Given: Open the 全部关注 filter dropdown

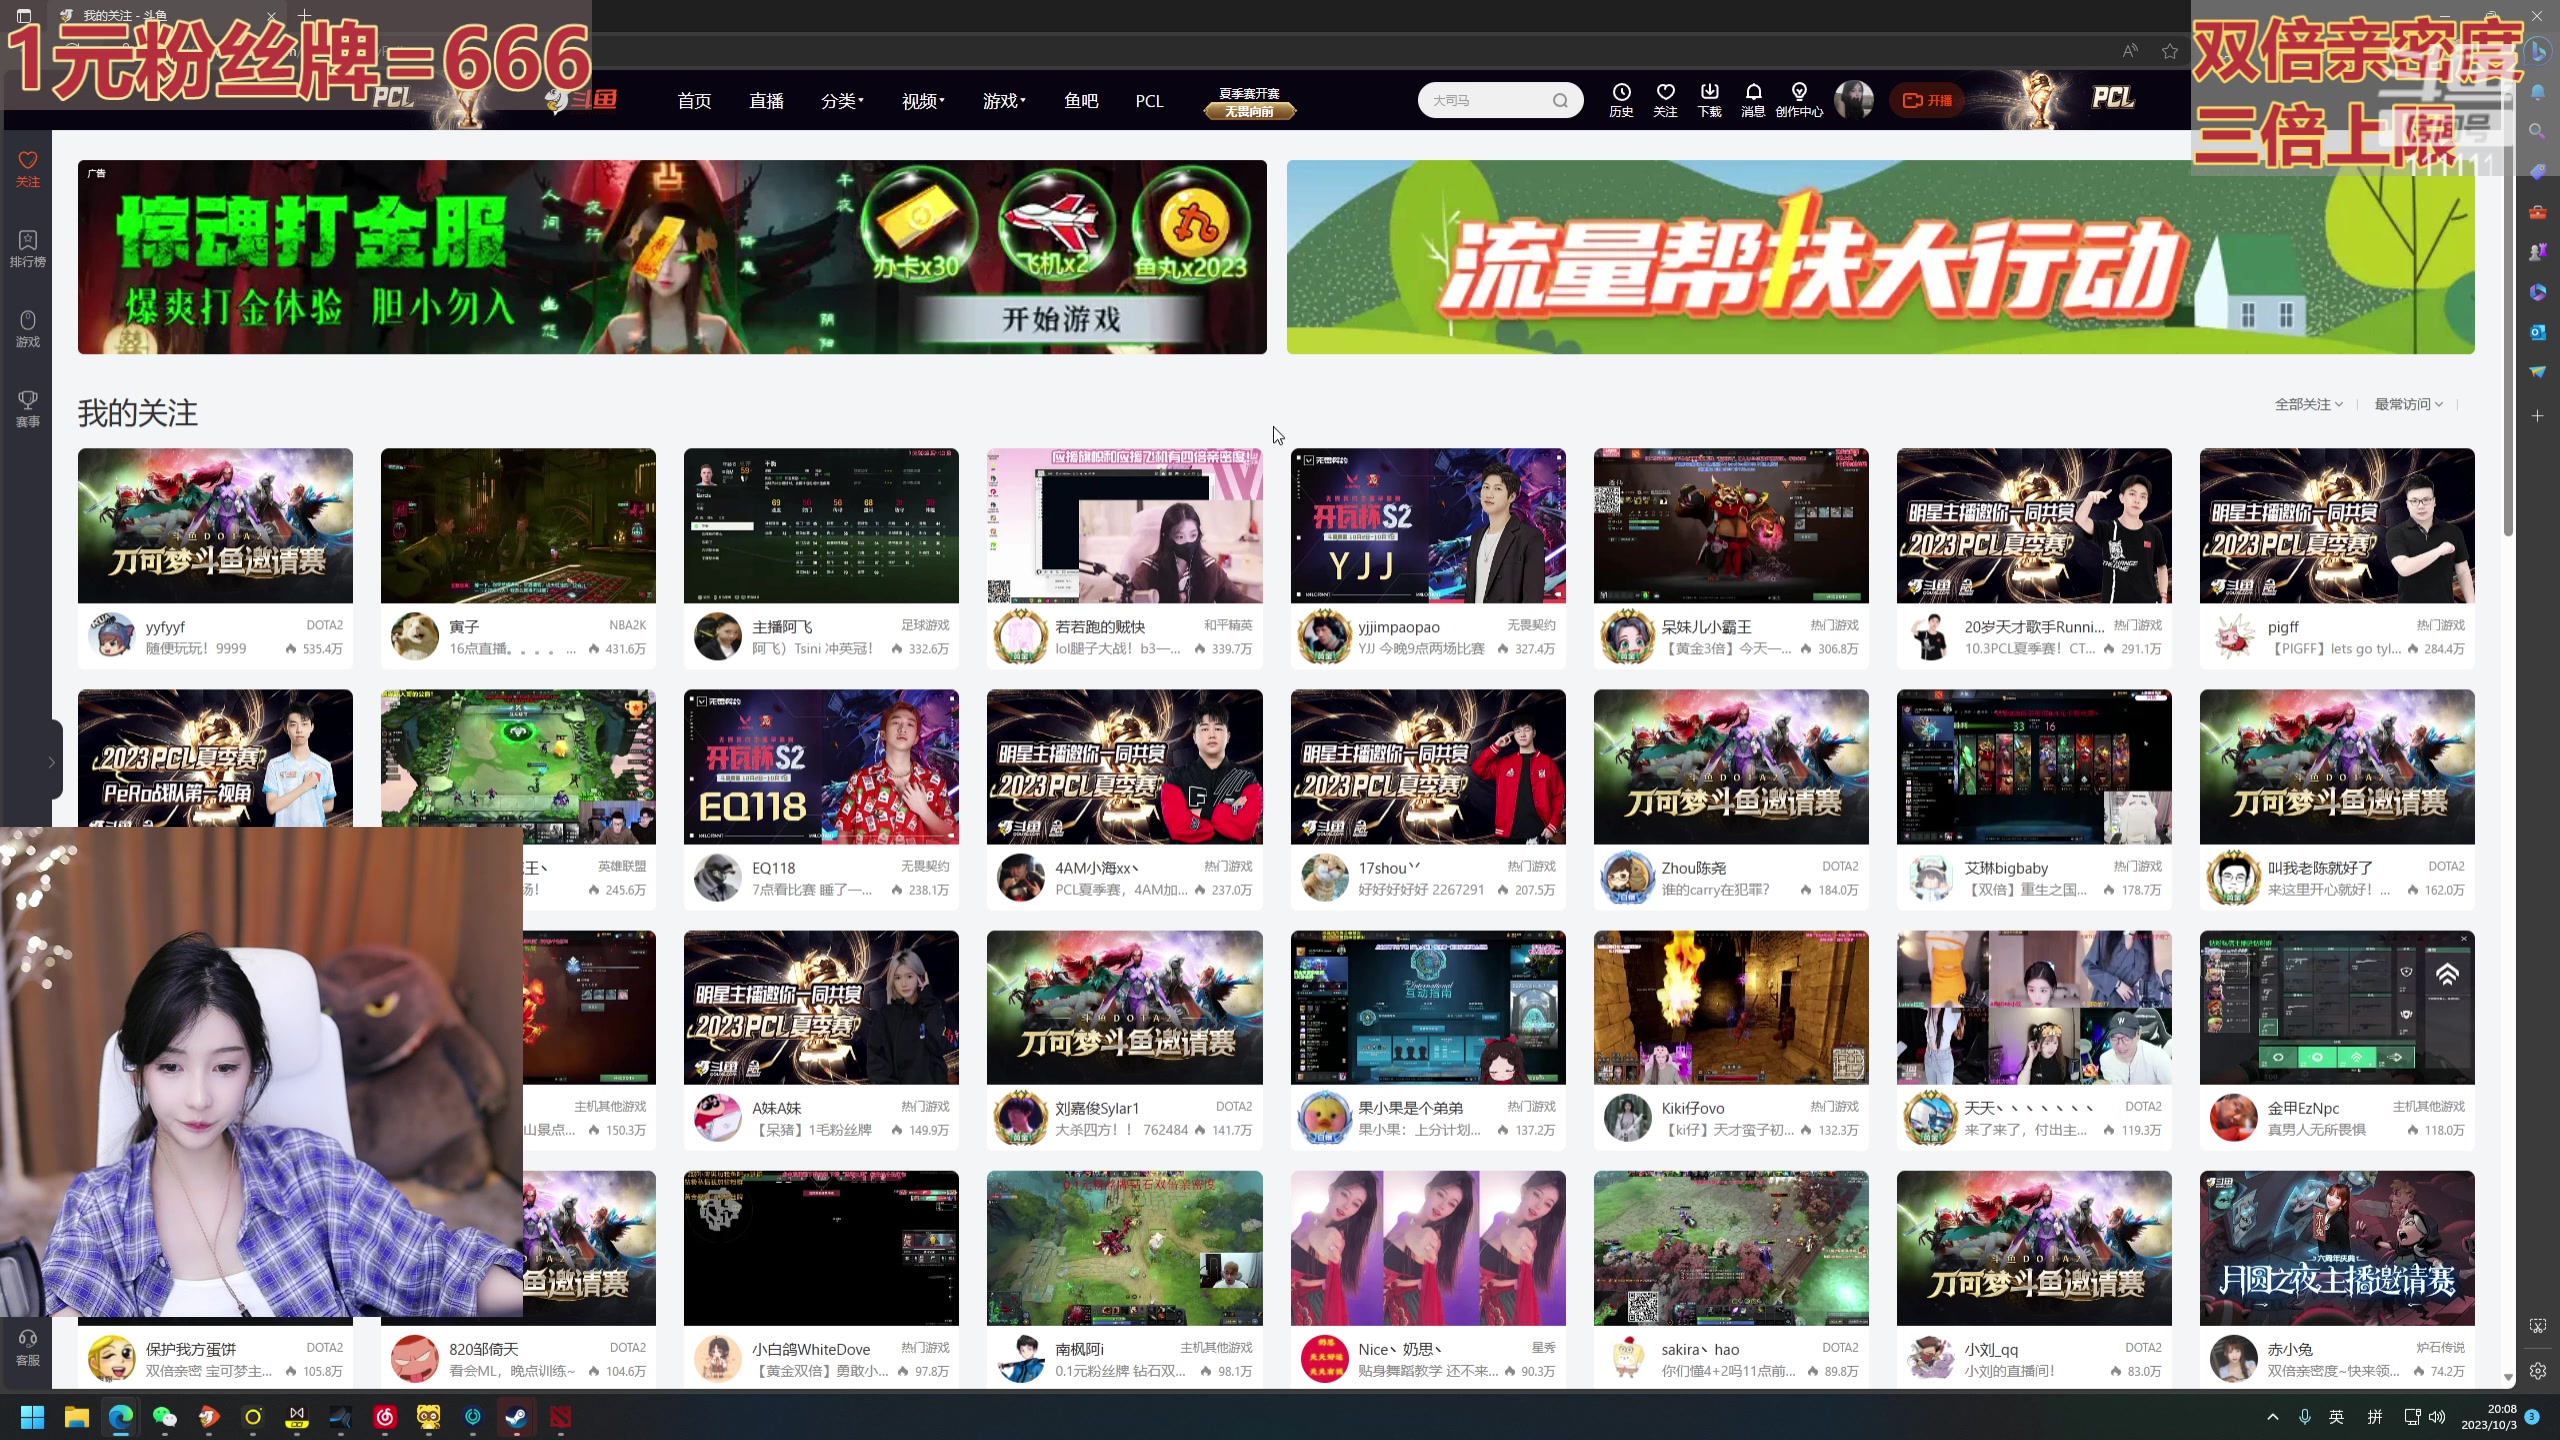Looking at the screenshot, I should click(2308, 404).
